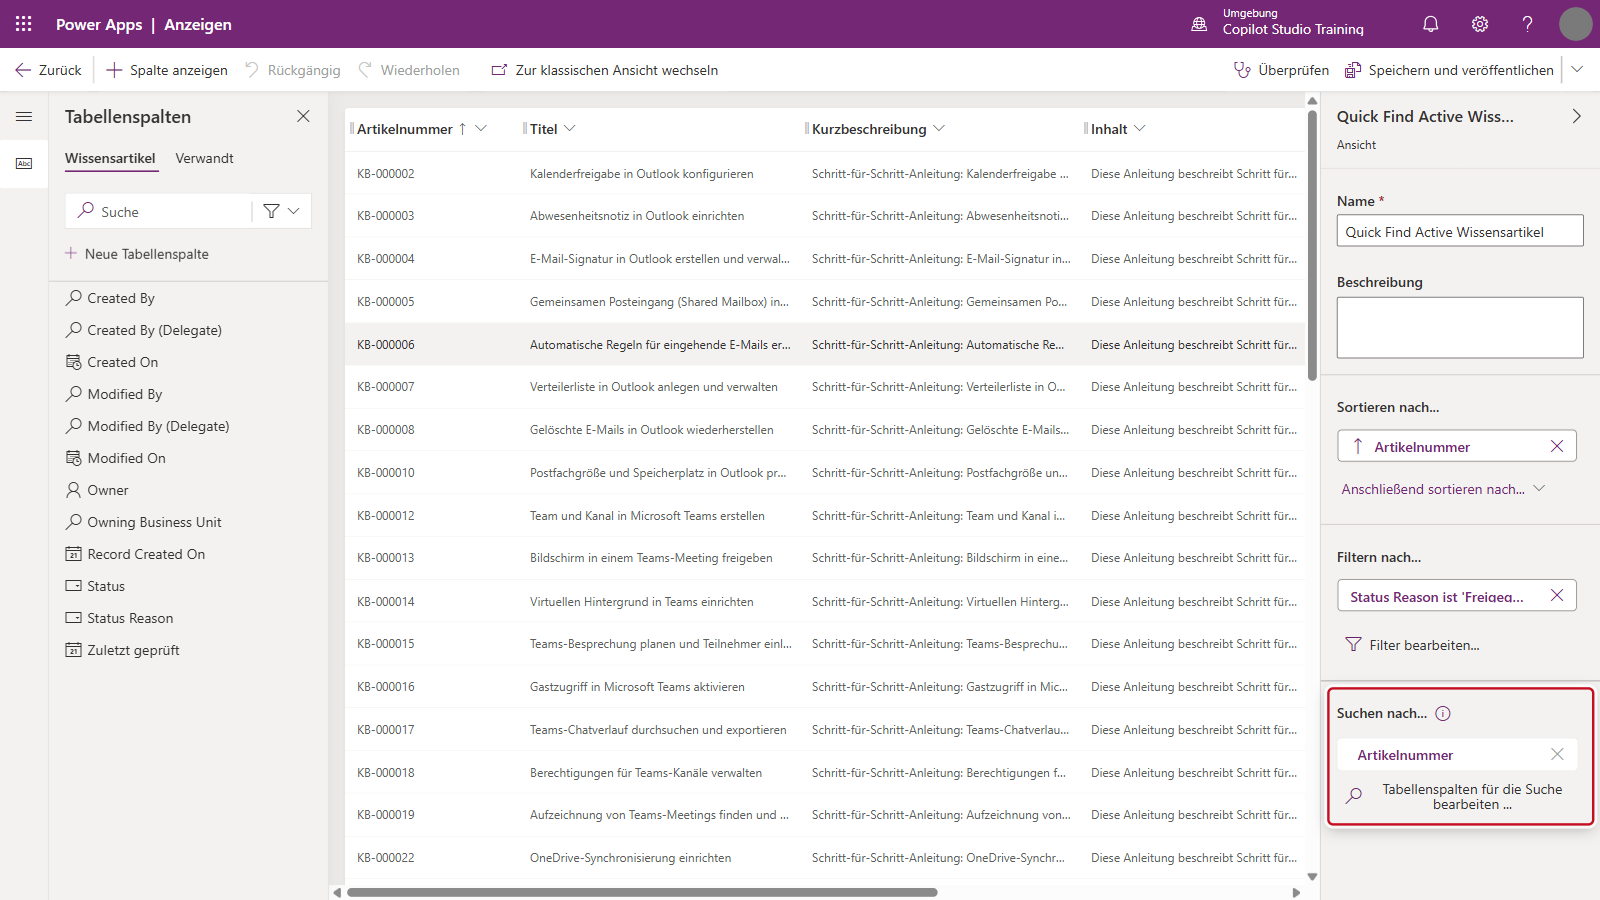1600x900 pixels.
Task: Focus the Suche column search field
Action: [160, 211]
